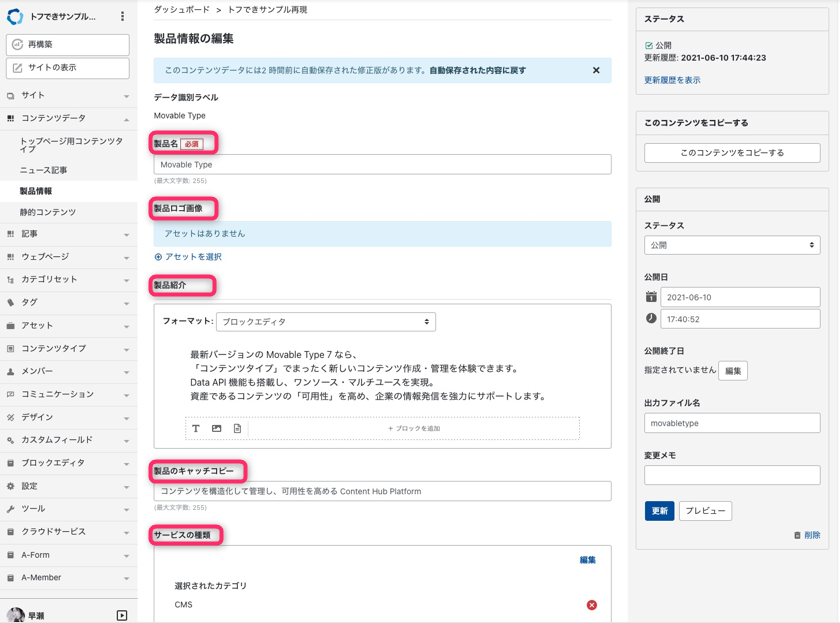This screenshot has height=623, width=840.
Task: Click the クラウドサービス sidebar icon
Action: pyautogui.click(x=10, y=532)
